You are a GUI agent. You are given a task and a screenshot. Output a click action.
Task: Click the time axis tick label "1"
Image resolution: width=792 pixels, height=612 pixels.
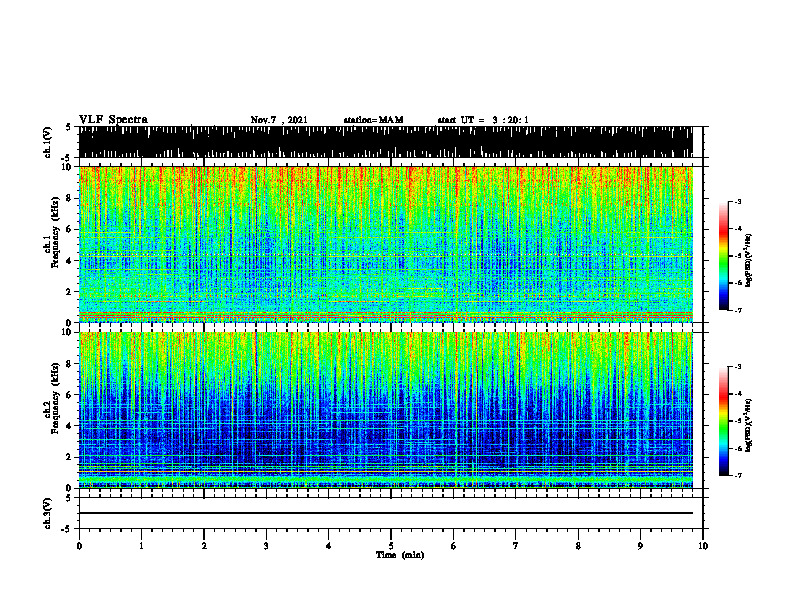pos(141,546)
